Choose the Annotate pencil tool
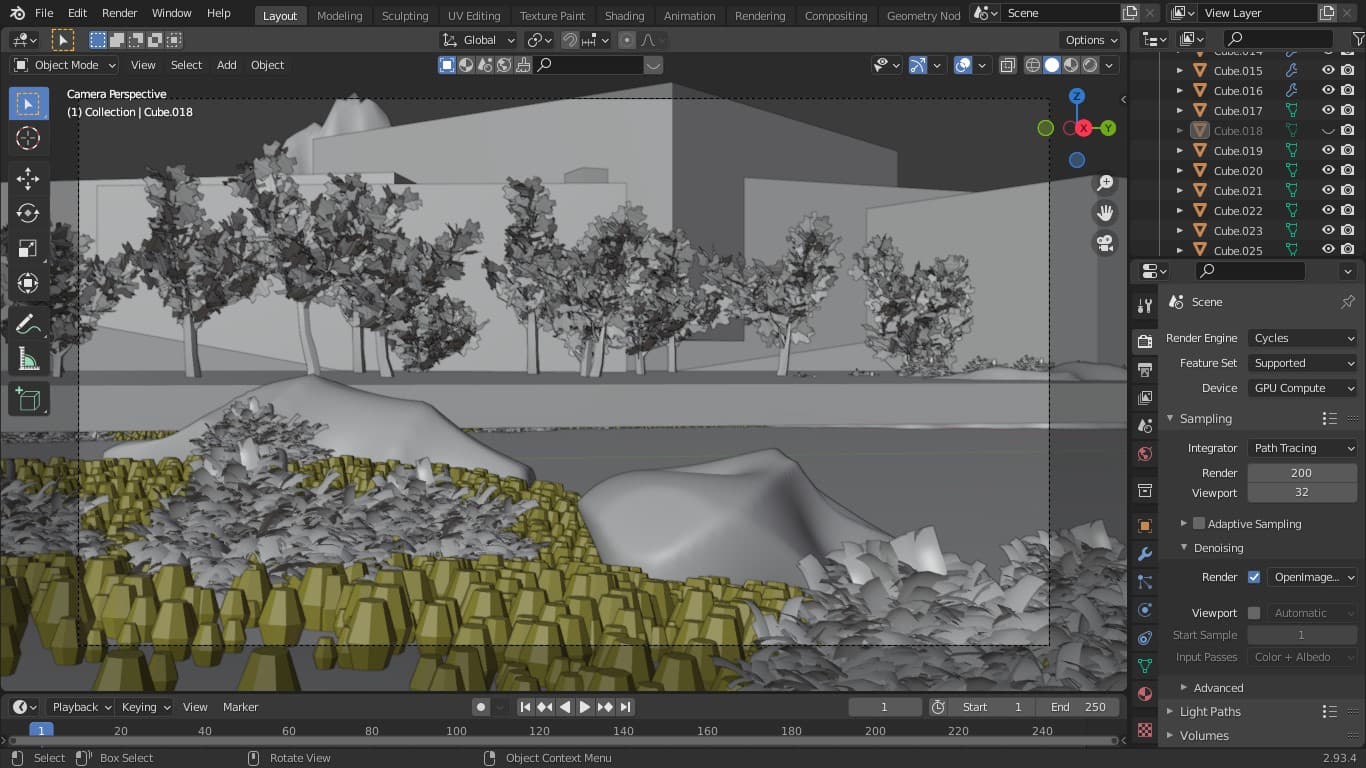The height and width of the screenshot is (768, 1366). click(x=28, y=324)
